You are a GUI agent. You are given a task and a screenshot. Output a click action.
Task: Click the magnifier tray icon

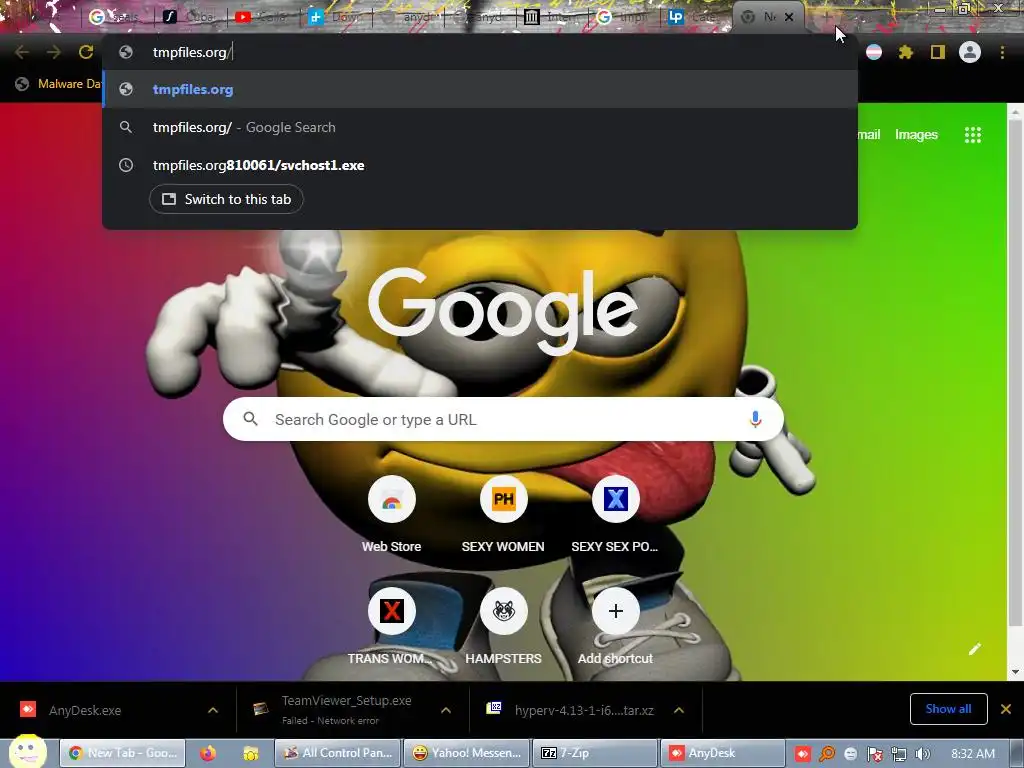pos(827,754)
